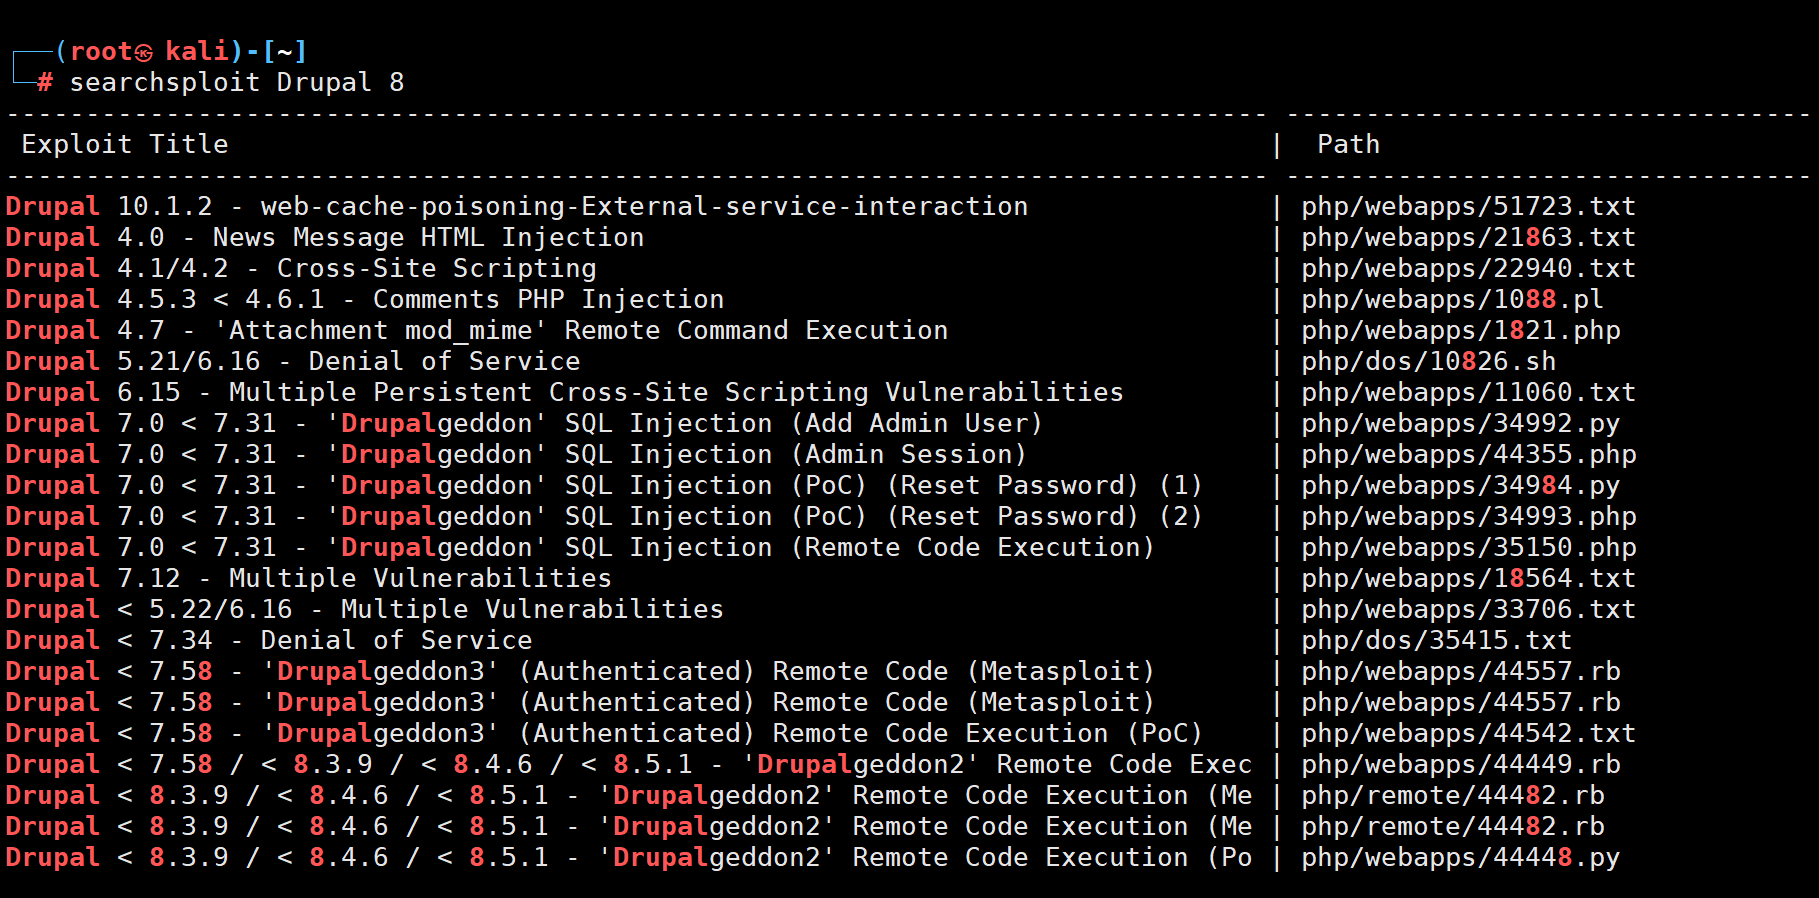Select the 'Drupal 7.12 - Multiple Vulnerabilities' entry
Image resolution: width=1819 pixels, height=898 pixels.
308,579
